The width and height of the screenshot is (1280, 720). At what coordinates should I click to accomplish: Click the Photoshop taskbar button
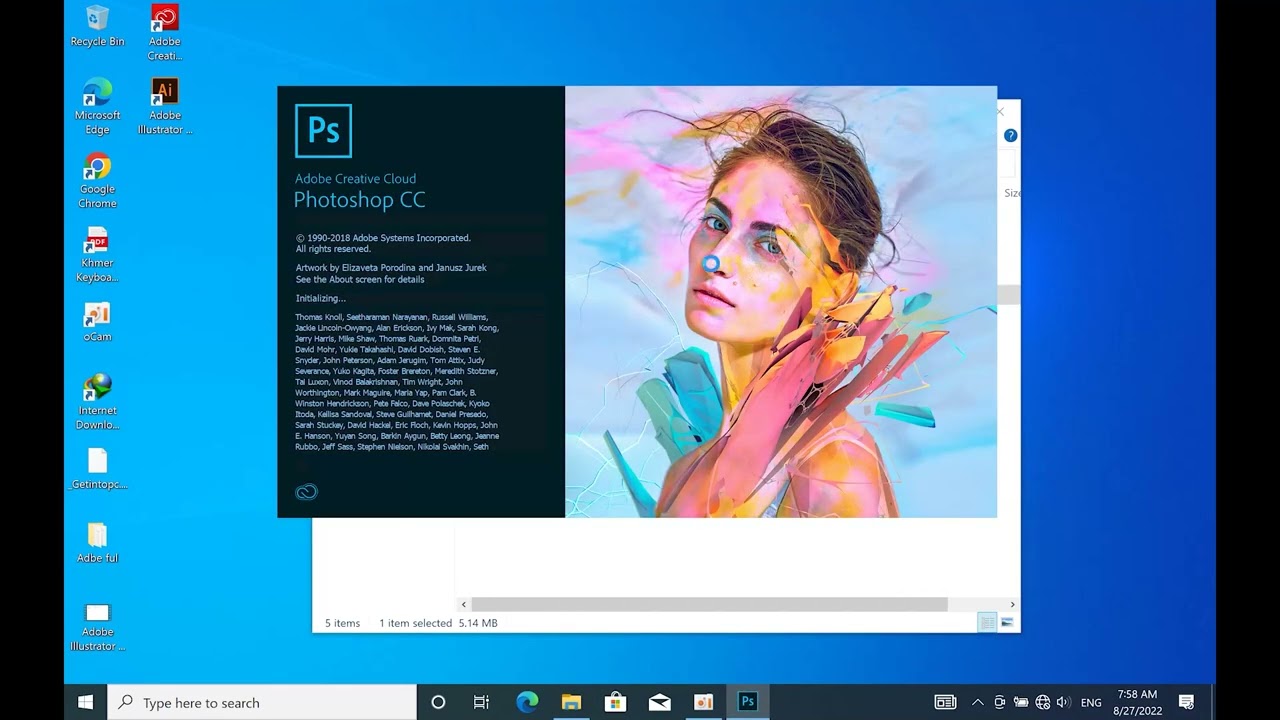click(747, 702)
